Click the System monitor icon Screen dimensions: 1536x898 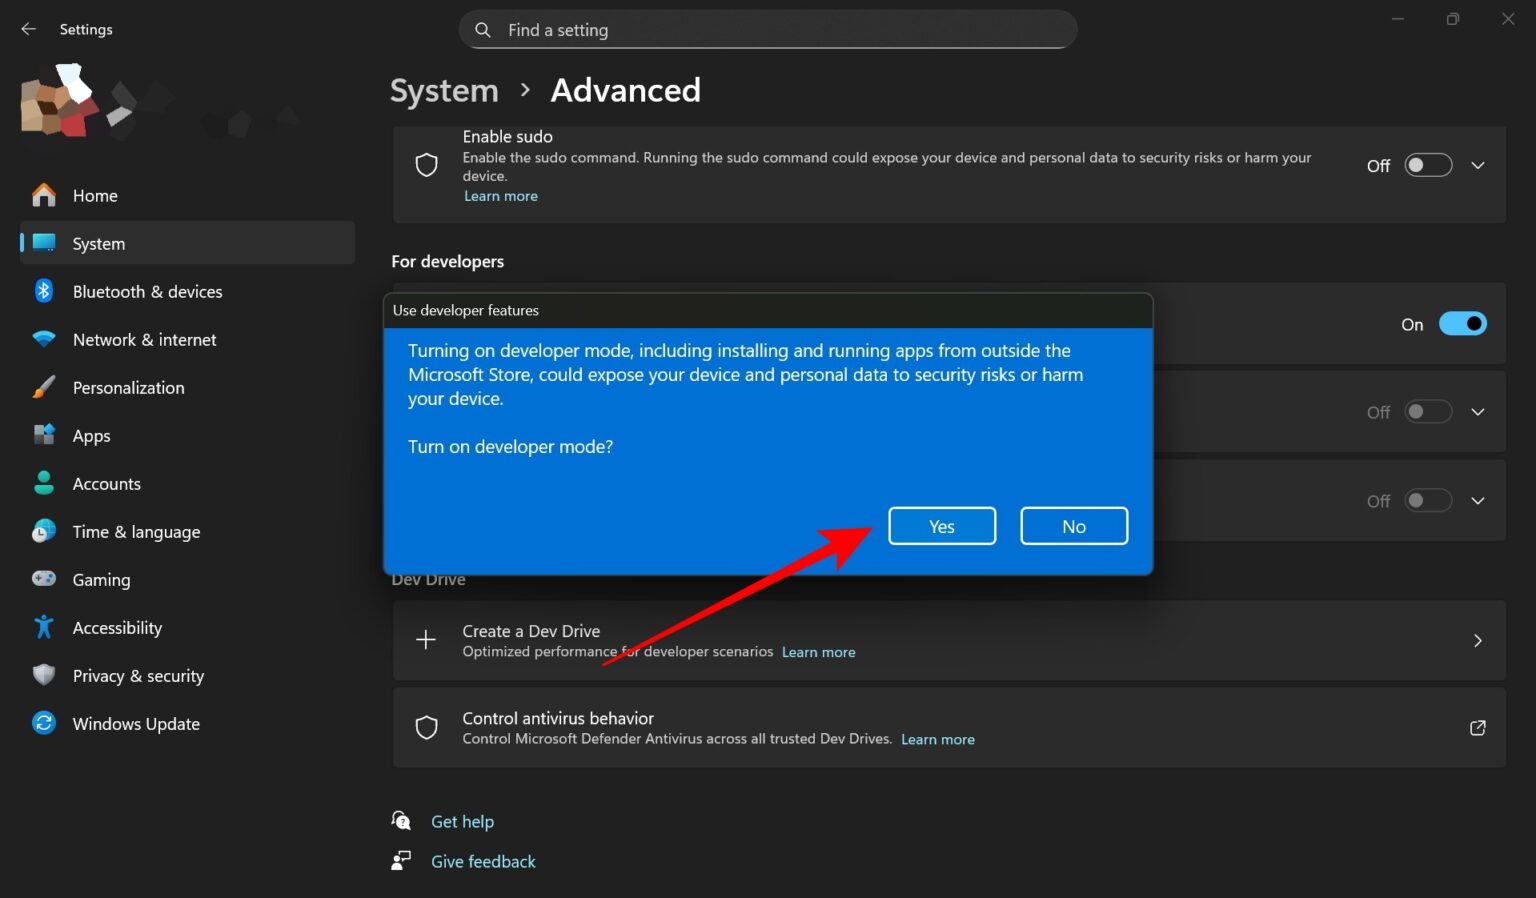[x=44, y=243]
